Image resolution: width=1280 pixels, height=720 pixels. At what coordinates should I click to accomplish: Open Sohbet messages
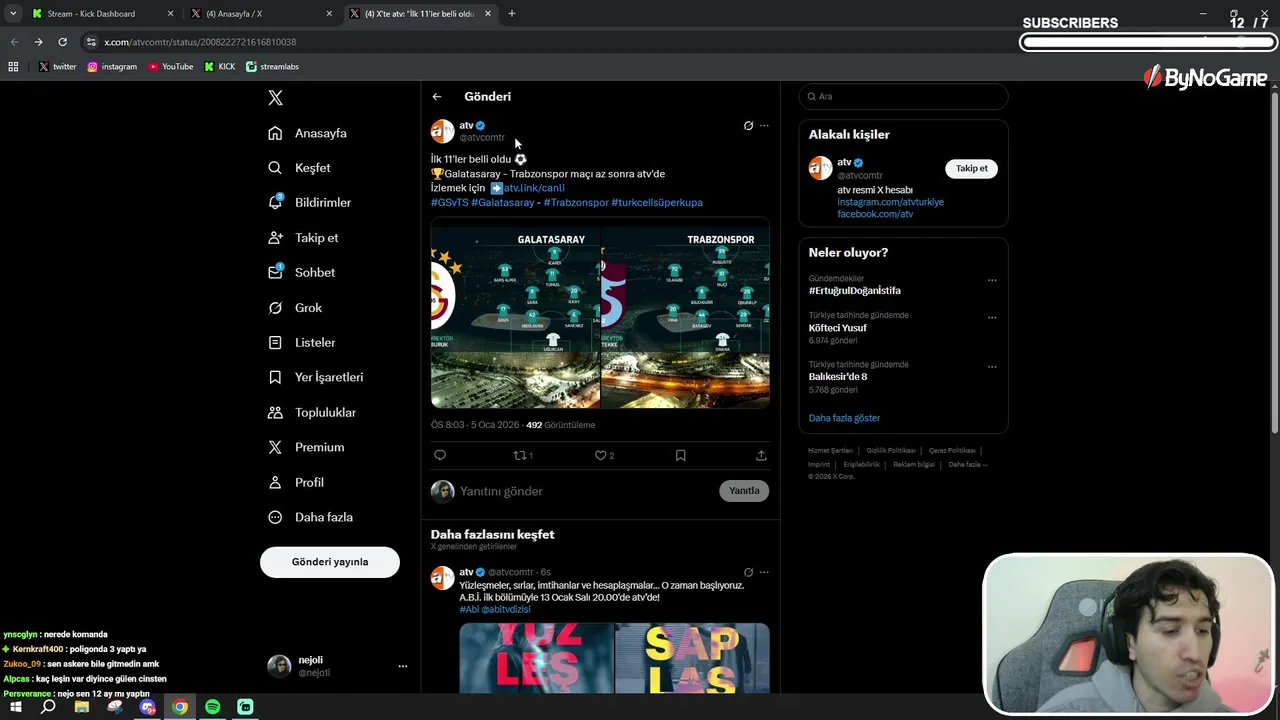(x=301, y=272)
